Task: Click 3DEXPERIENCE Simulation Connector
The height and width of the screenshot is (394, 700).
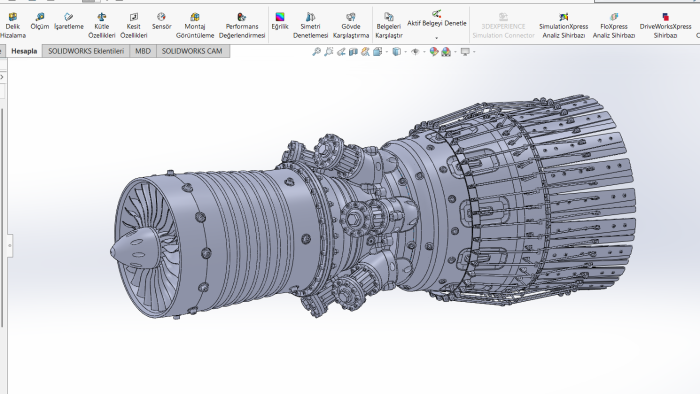Action: pyautogui.click(x=503, y=25)
